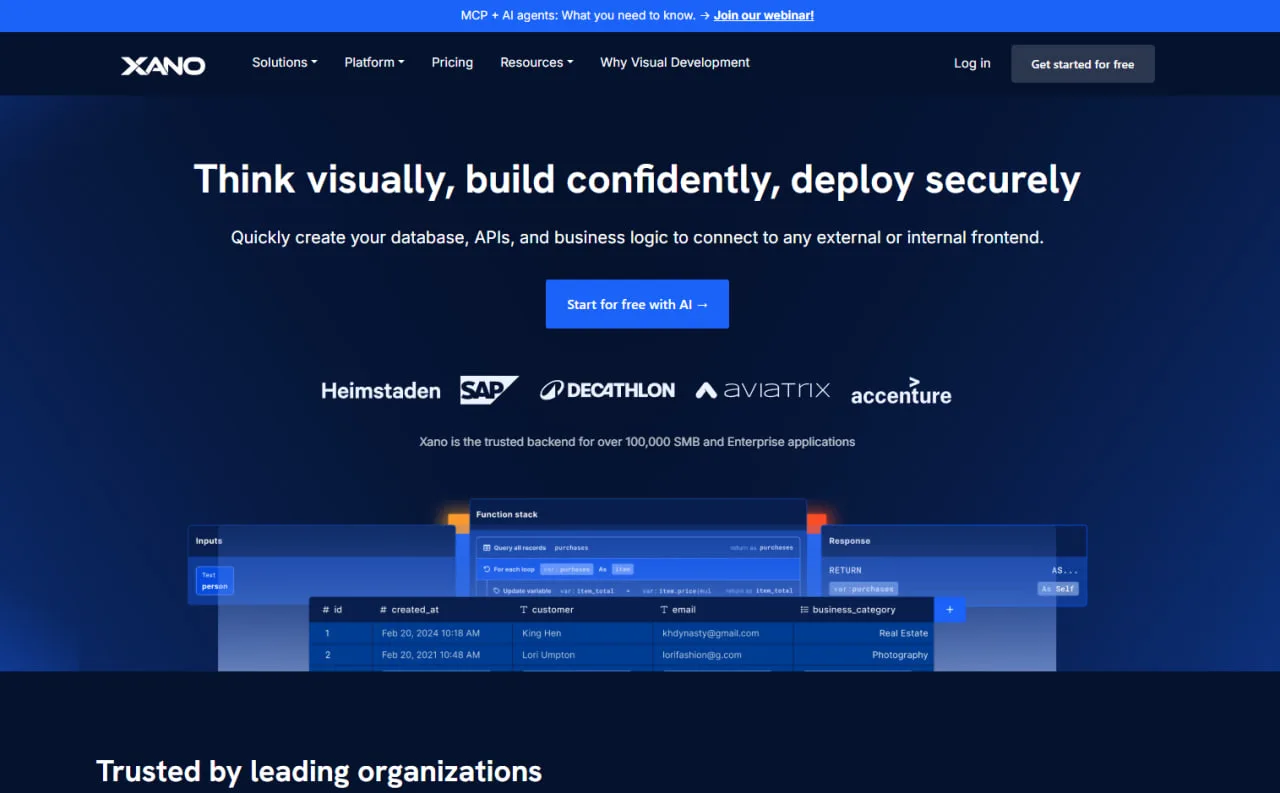Click the Photography category cell
This screenshot has height=793, width=1280.
click(864, 655)
